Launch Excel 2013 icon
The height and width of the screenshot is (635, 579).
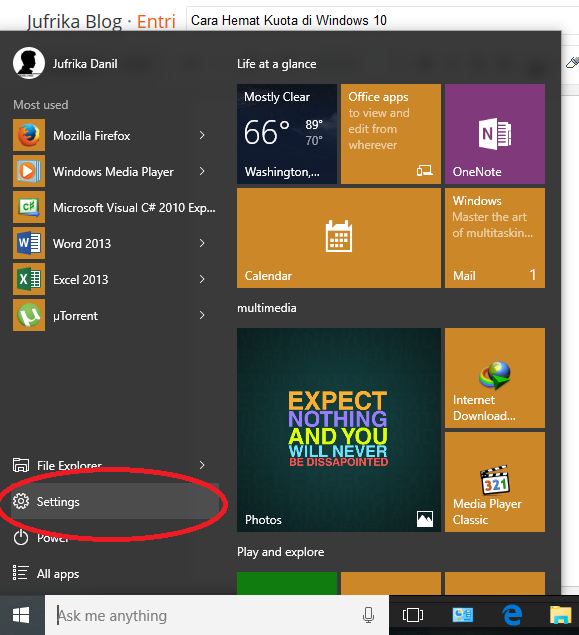point(29,279)
